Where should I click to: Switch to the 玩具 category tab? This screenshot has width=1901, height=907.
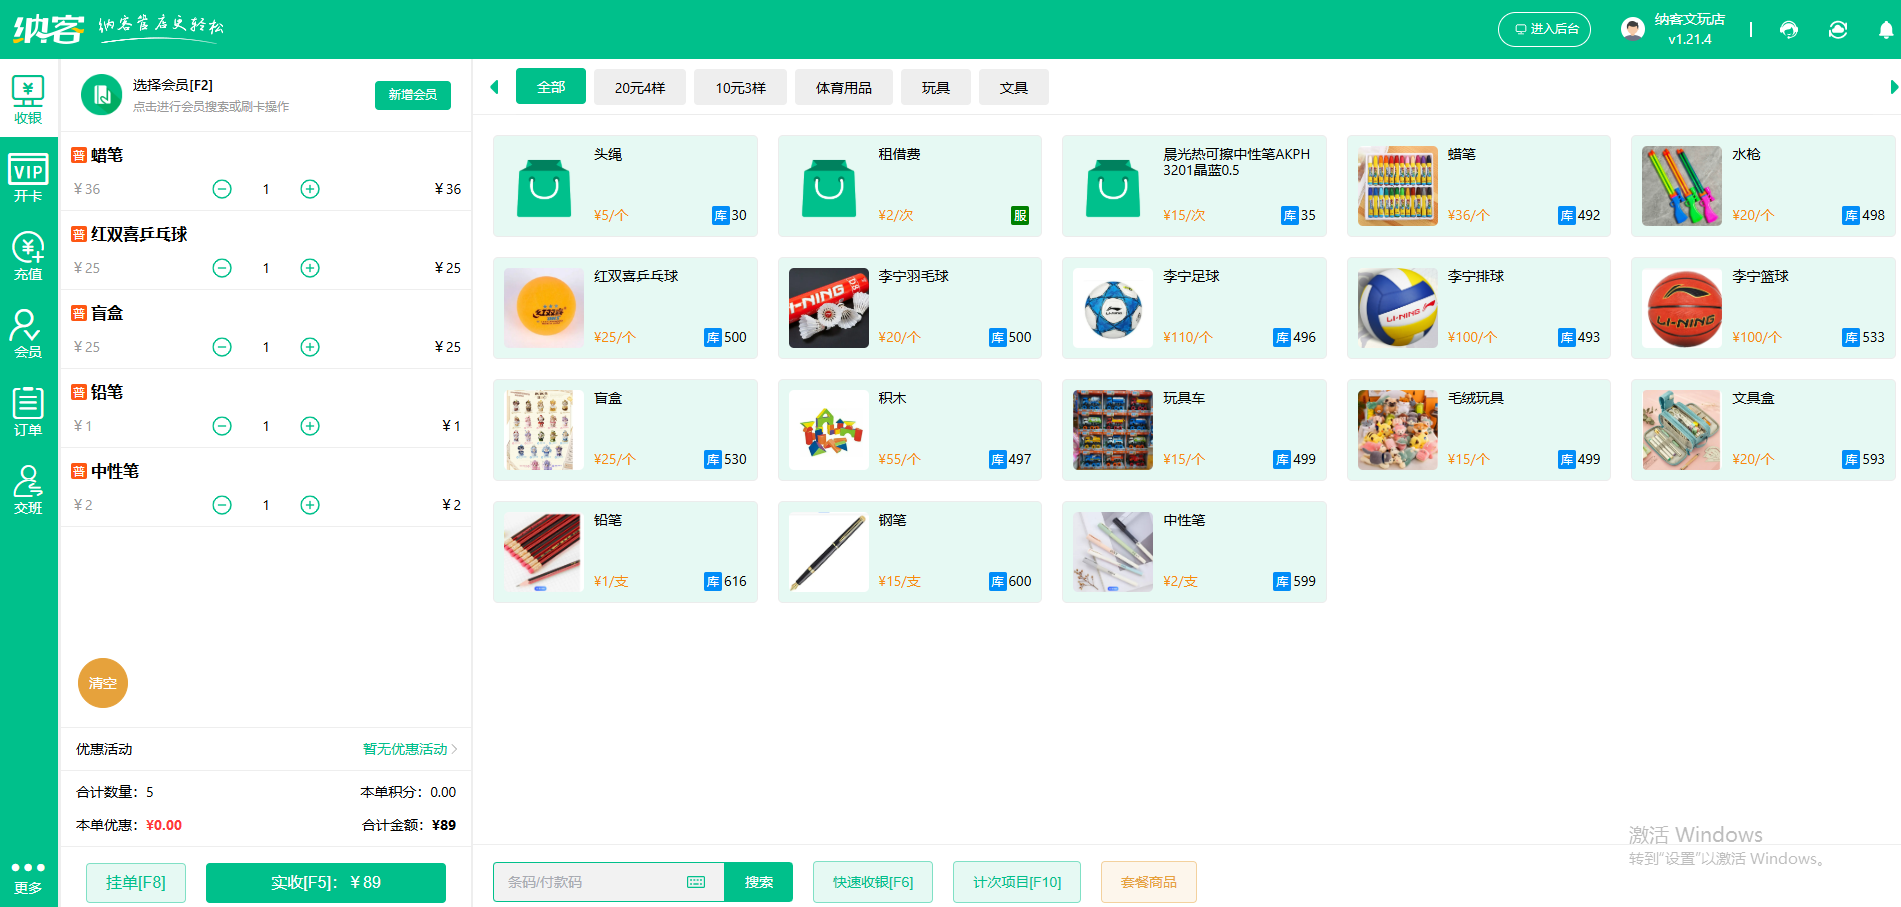pyautogui.click(x=936, y=87)
